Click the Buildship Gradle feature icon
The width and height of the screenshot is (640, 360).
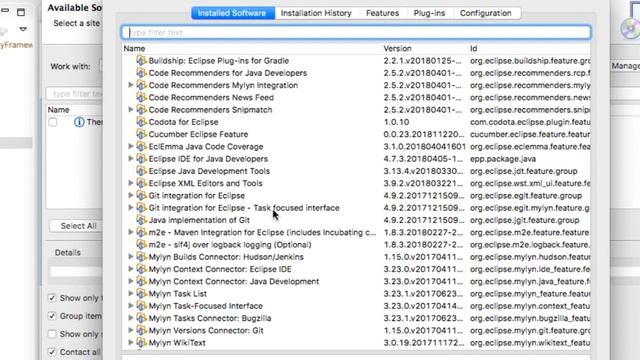[141, 60]
